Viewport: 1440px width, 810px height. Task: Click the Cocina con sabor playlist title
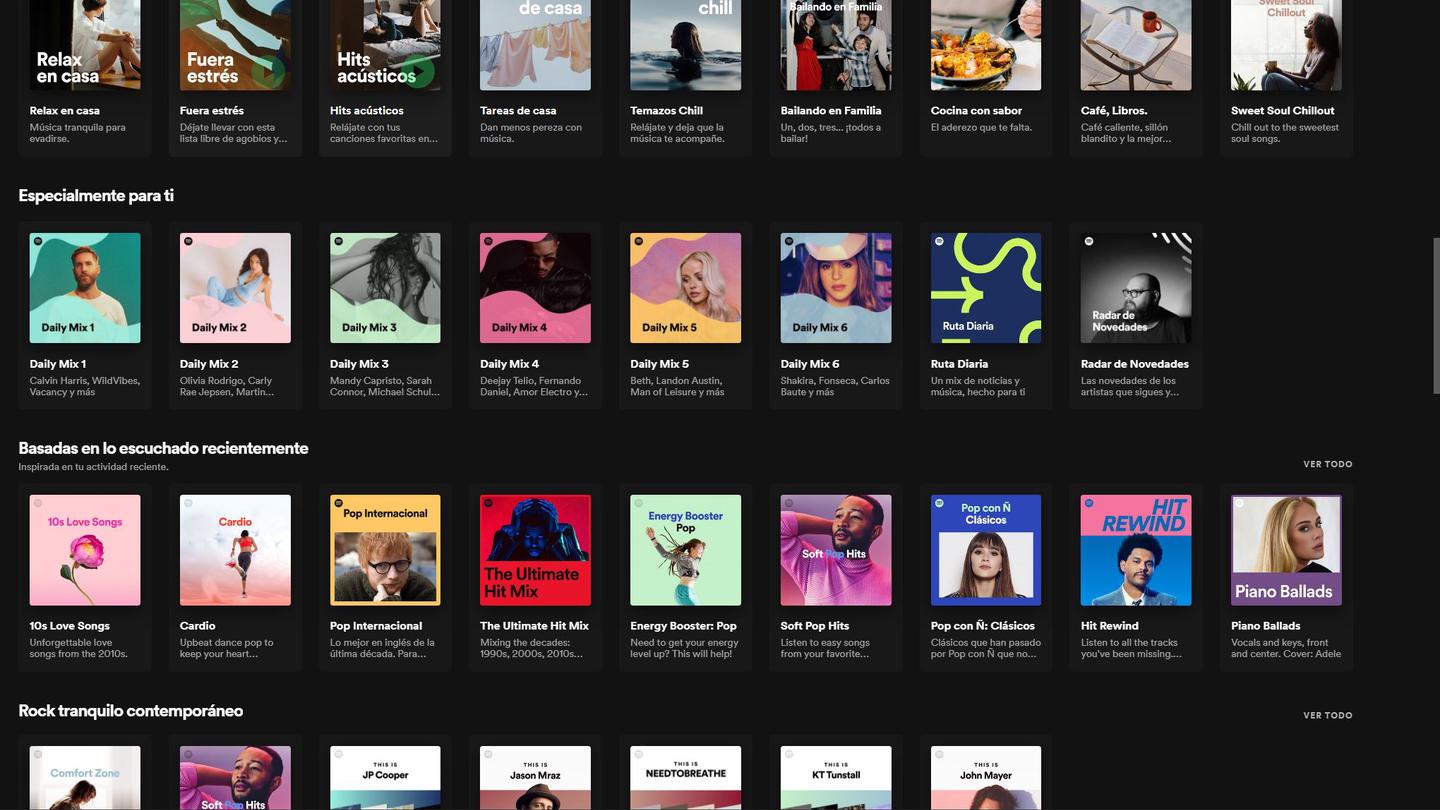click(976, 111)
